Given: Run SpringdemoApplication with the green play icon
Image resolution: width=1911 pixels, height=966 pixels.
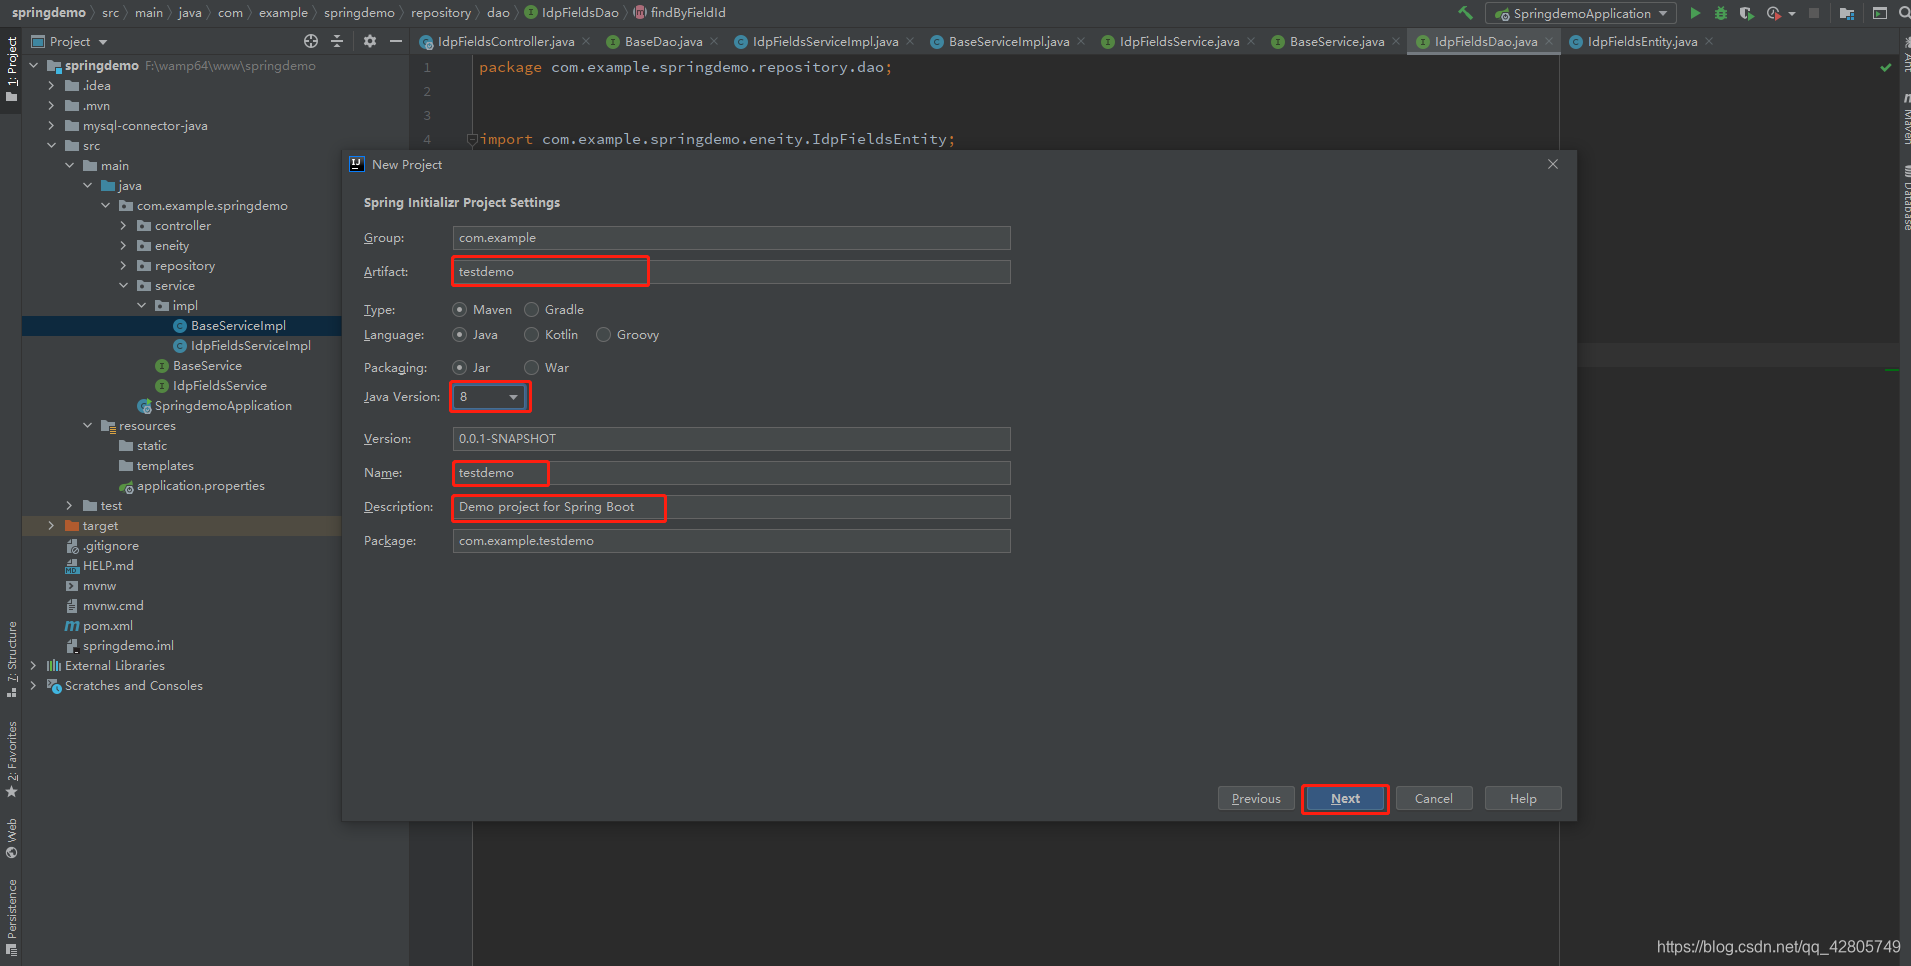Looking at the screenshot, I should (x=1695, y=13).
